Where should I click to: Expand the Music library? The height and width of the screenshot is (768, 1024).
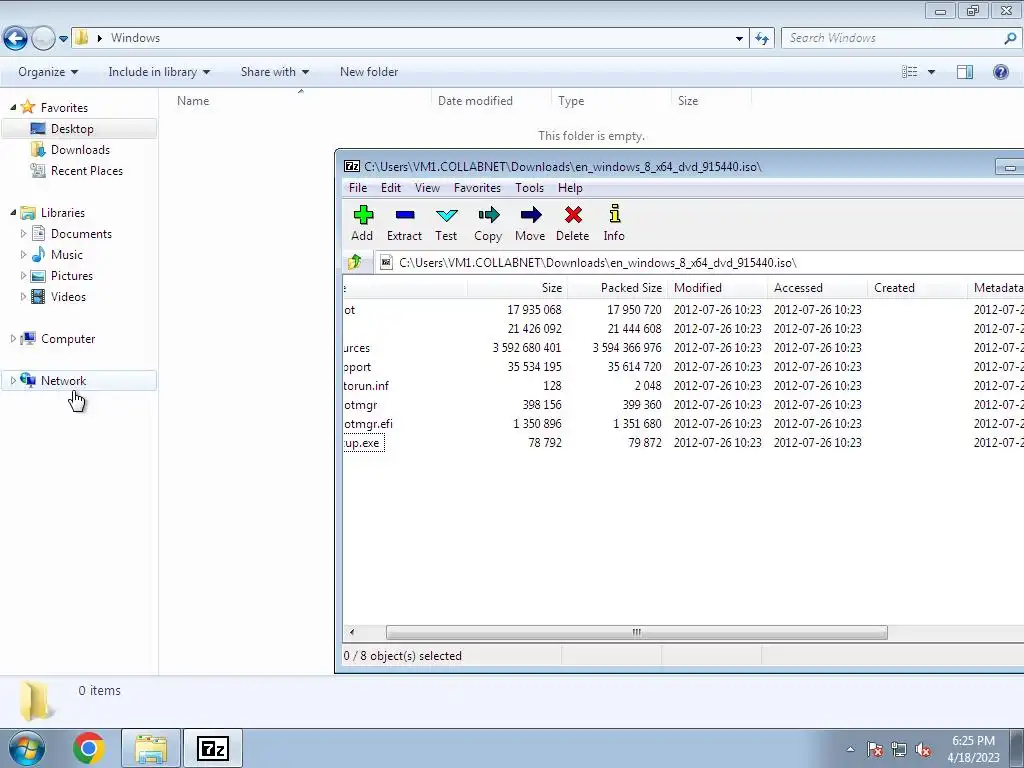24,254
